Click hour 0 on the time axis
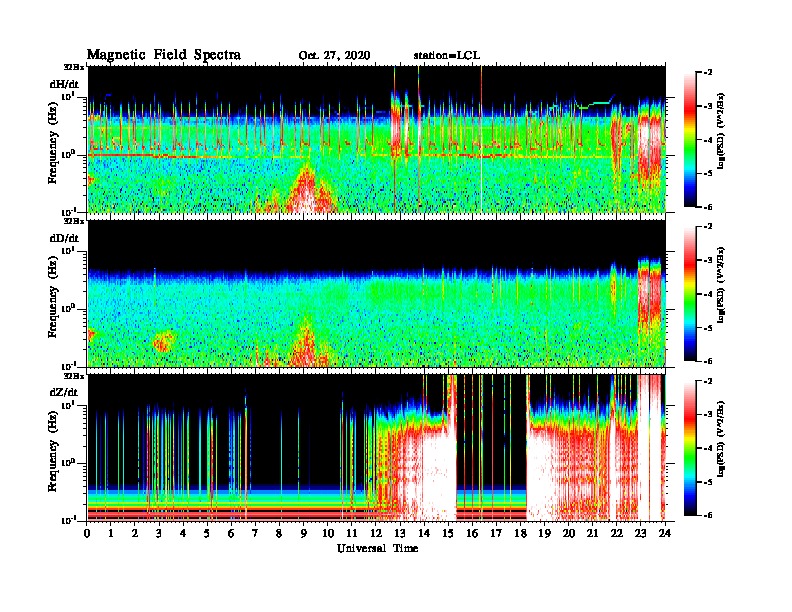Screen dimensions: 792x612 click(87, 533)
